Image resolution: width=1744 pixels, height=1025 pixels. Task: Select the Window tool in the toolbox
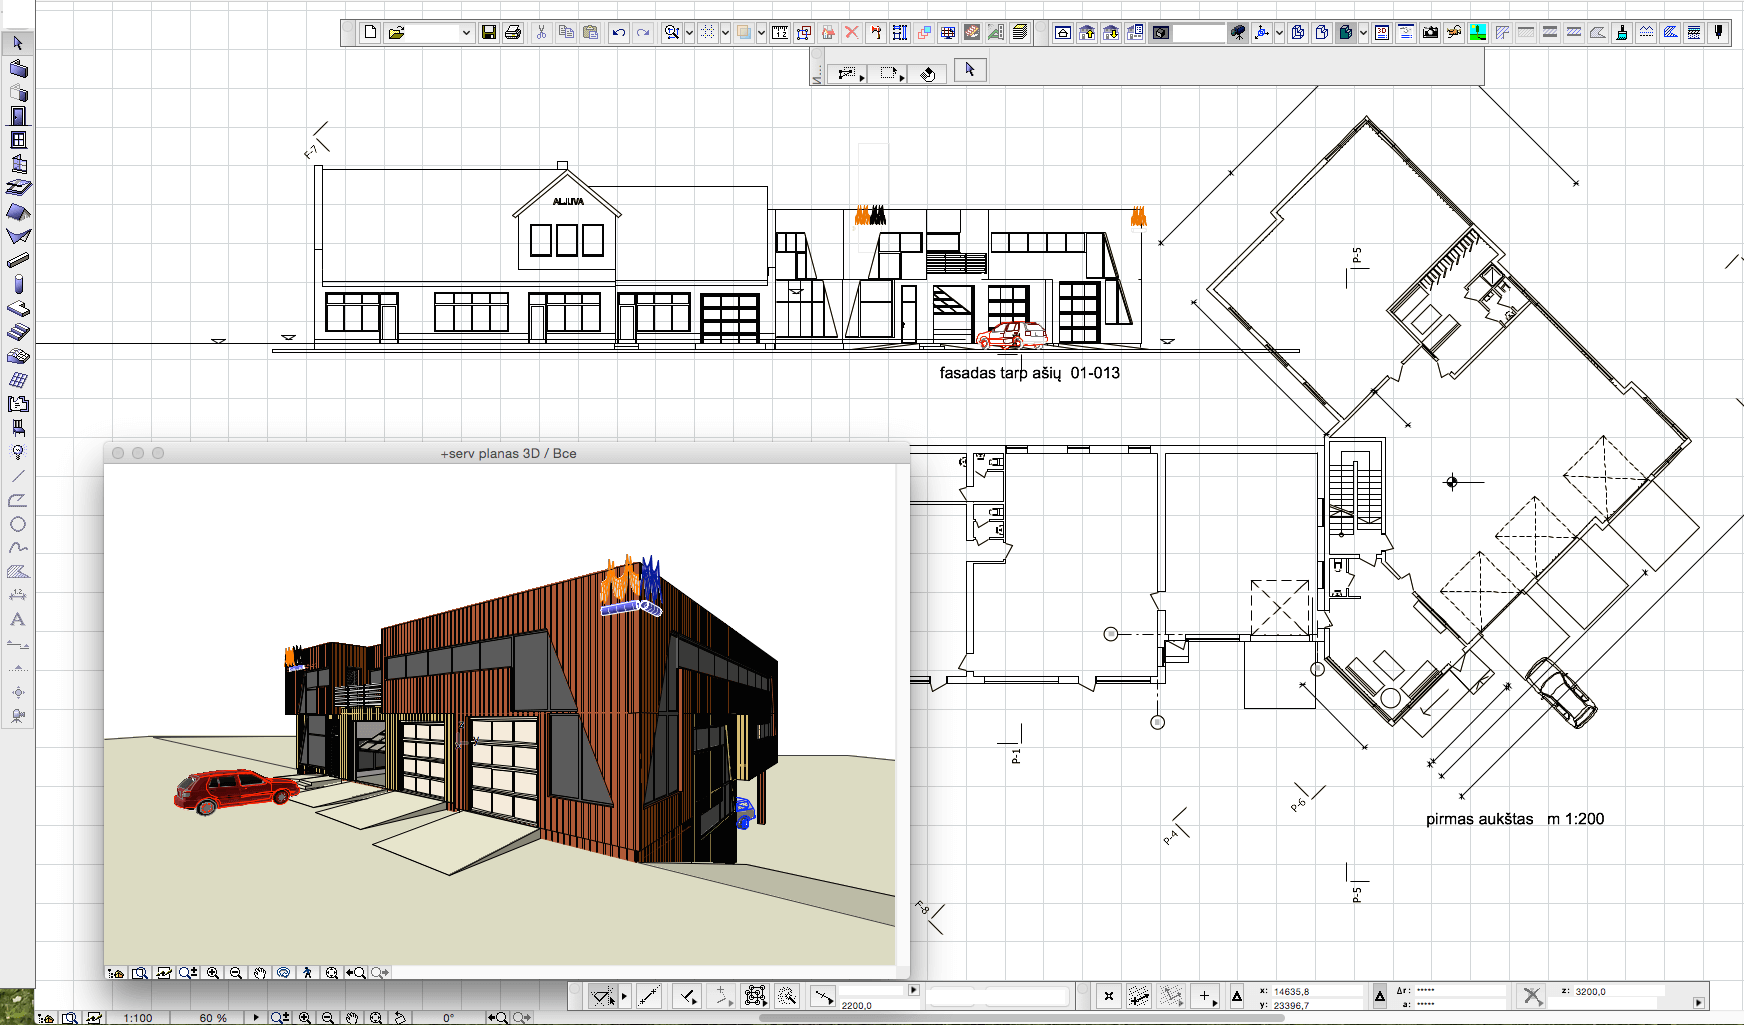[18, 140]
